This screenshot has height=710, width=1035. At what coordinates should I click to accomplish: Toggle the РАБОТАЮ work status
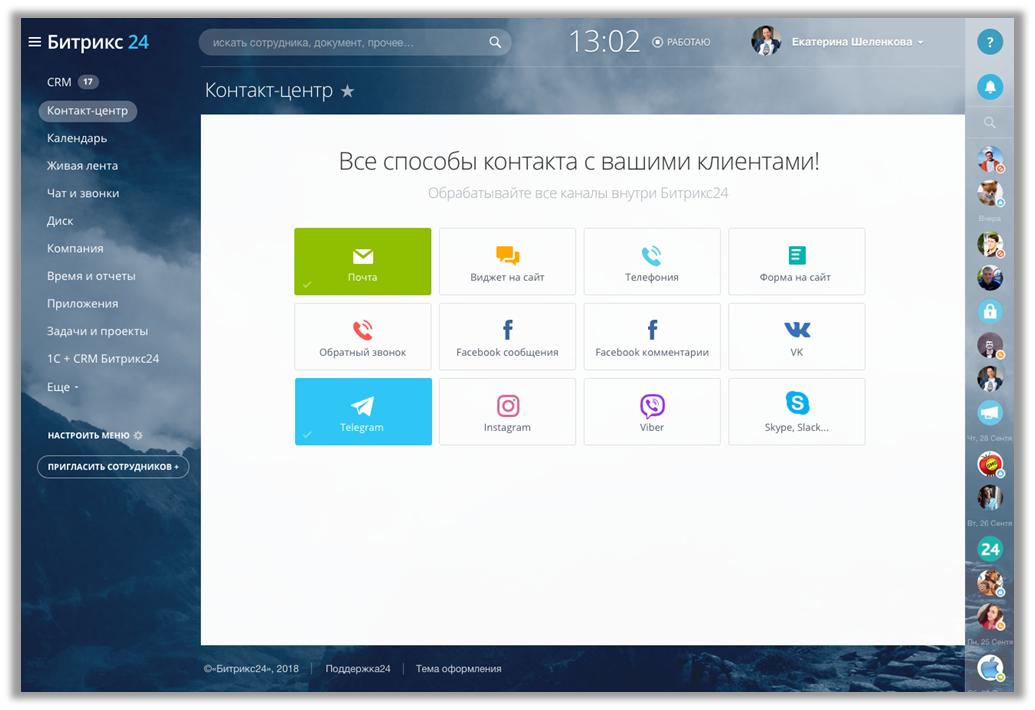(x=681, y=42)
